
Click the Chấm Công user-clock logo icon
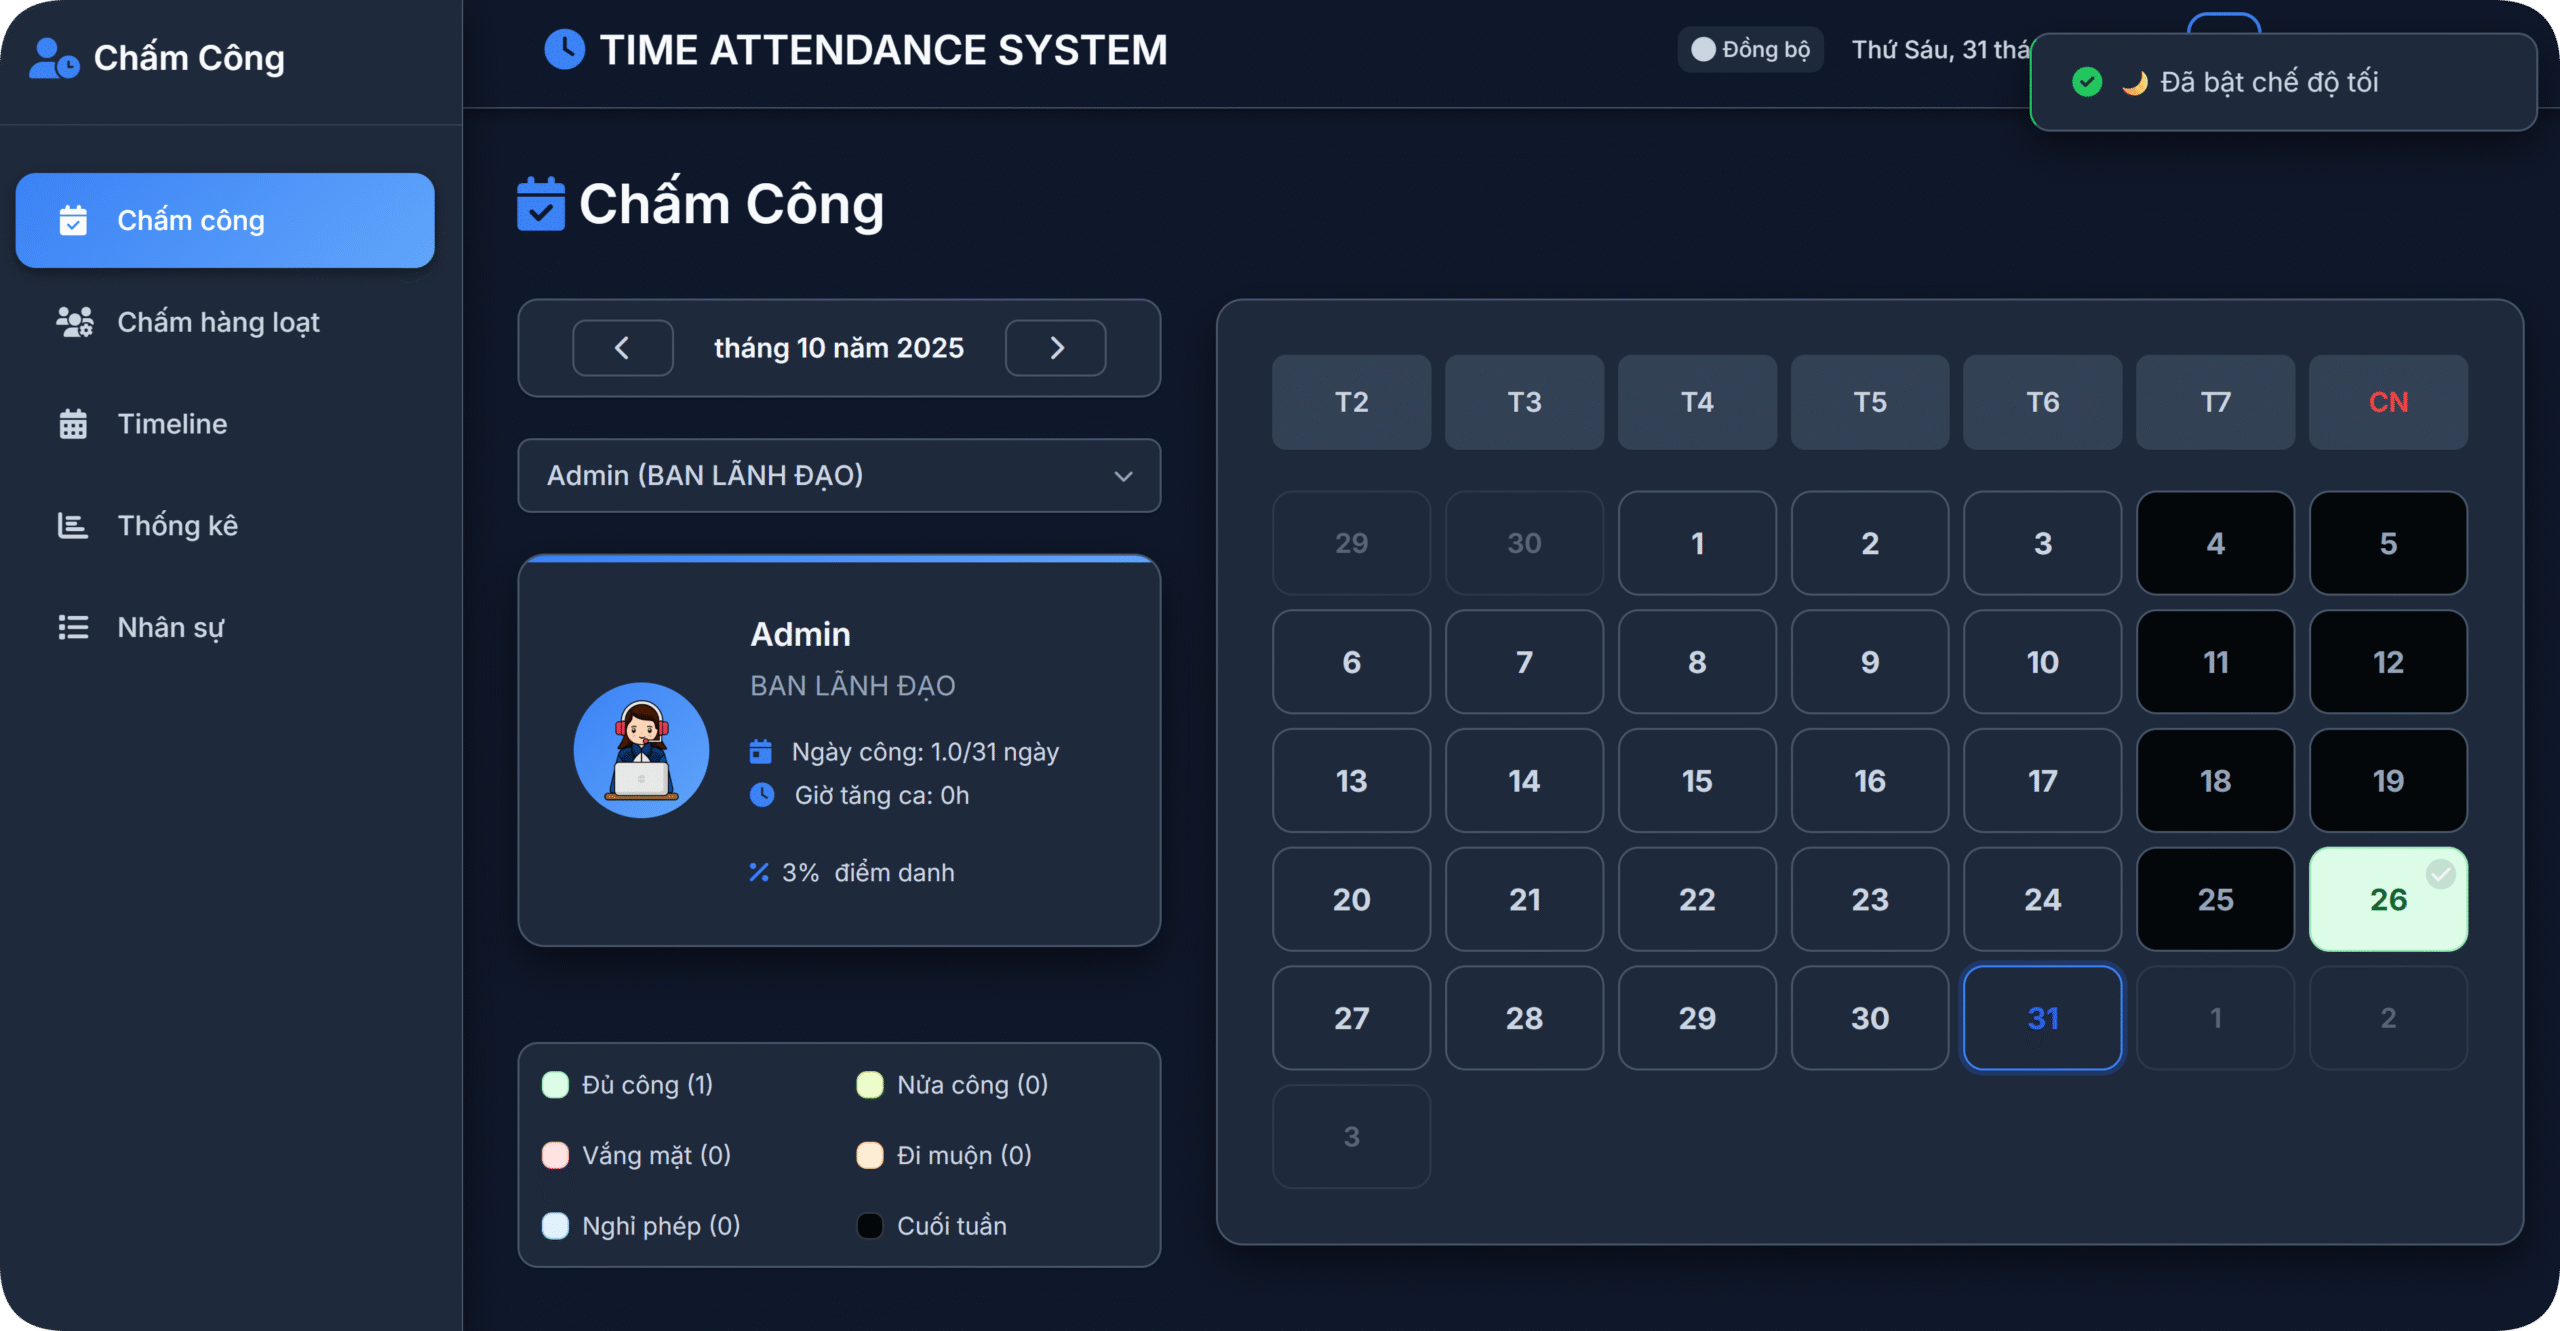click(53, 58)
